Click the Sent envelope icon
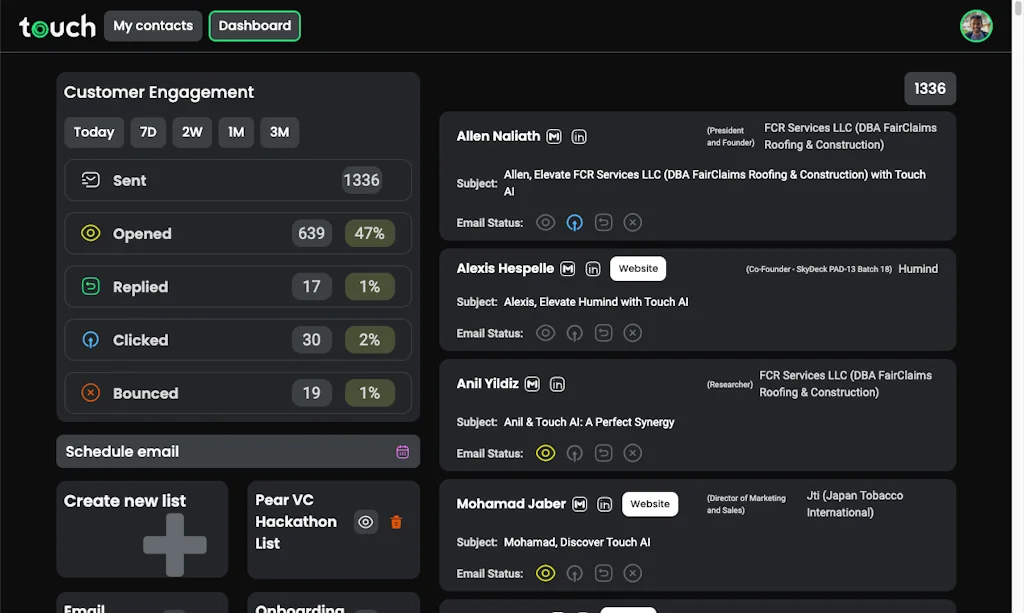The image size is (1024, 613). [91, 180]
